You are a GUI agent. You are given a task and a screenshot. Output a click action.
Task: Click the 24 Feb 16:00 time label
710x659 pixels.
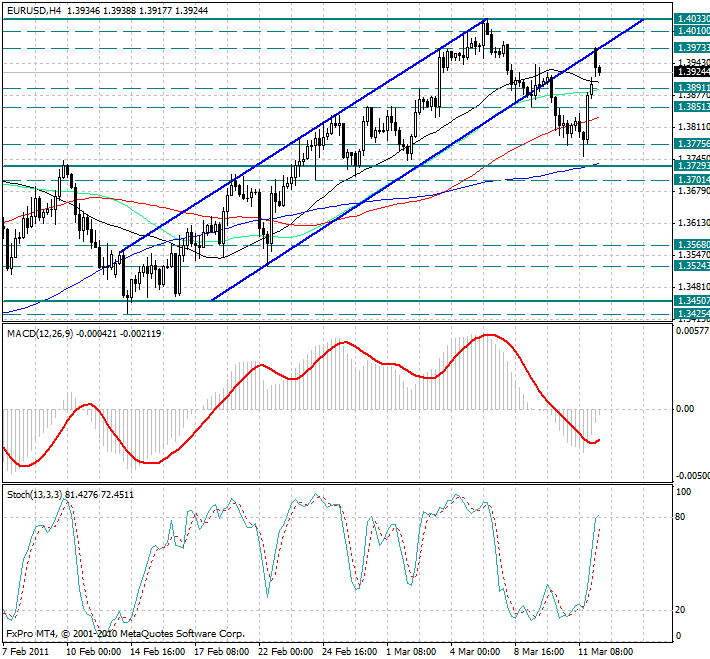[350, 652]
